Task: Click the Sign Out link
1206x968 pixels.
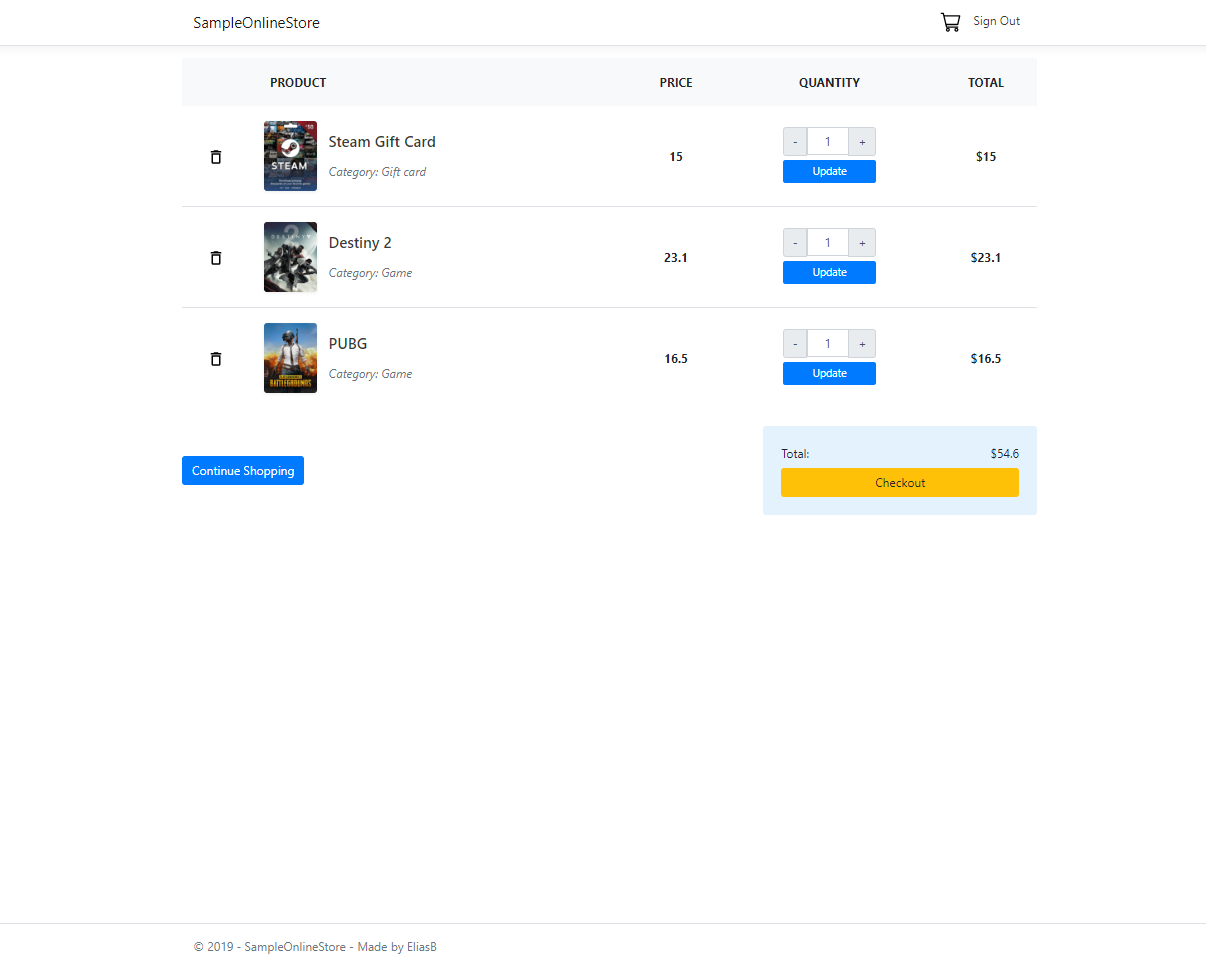Action: [997, 21]
